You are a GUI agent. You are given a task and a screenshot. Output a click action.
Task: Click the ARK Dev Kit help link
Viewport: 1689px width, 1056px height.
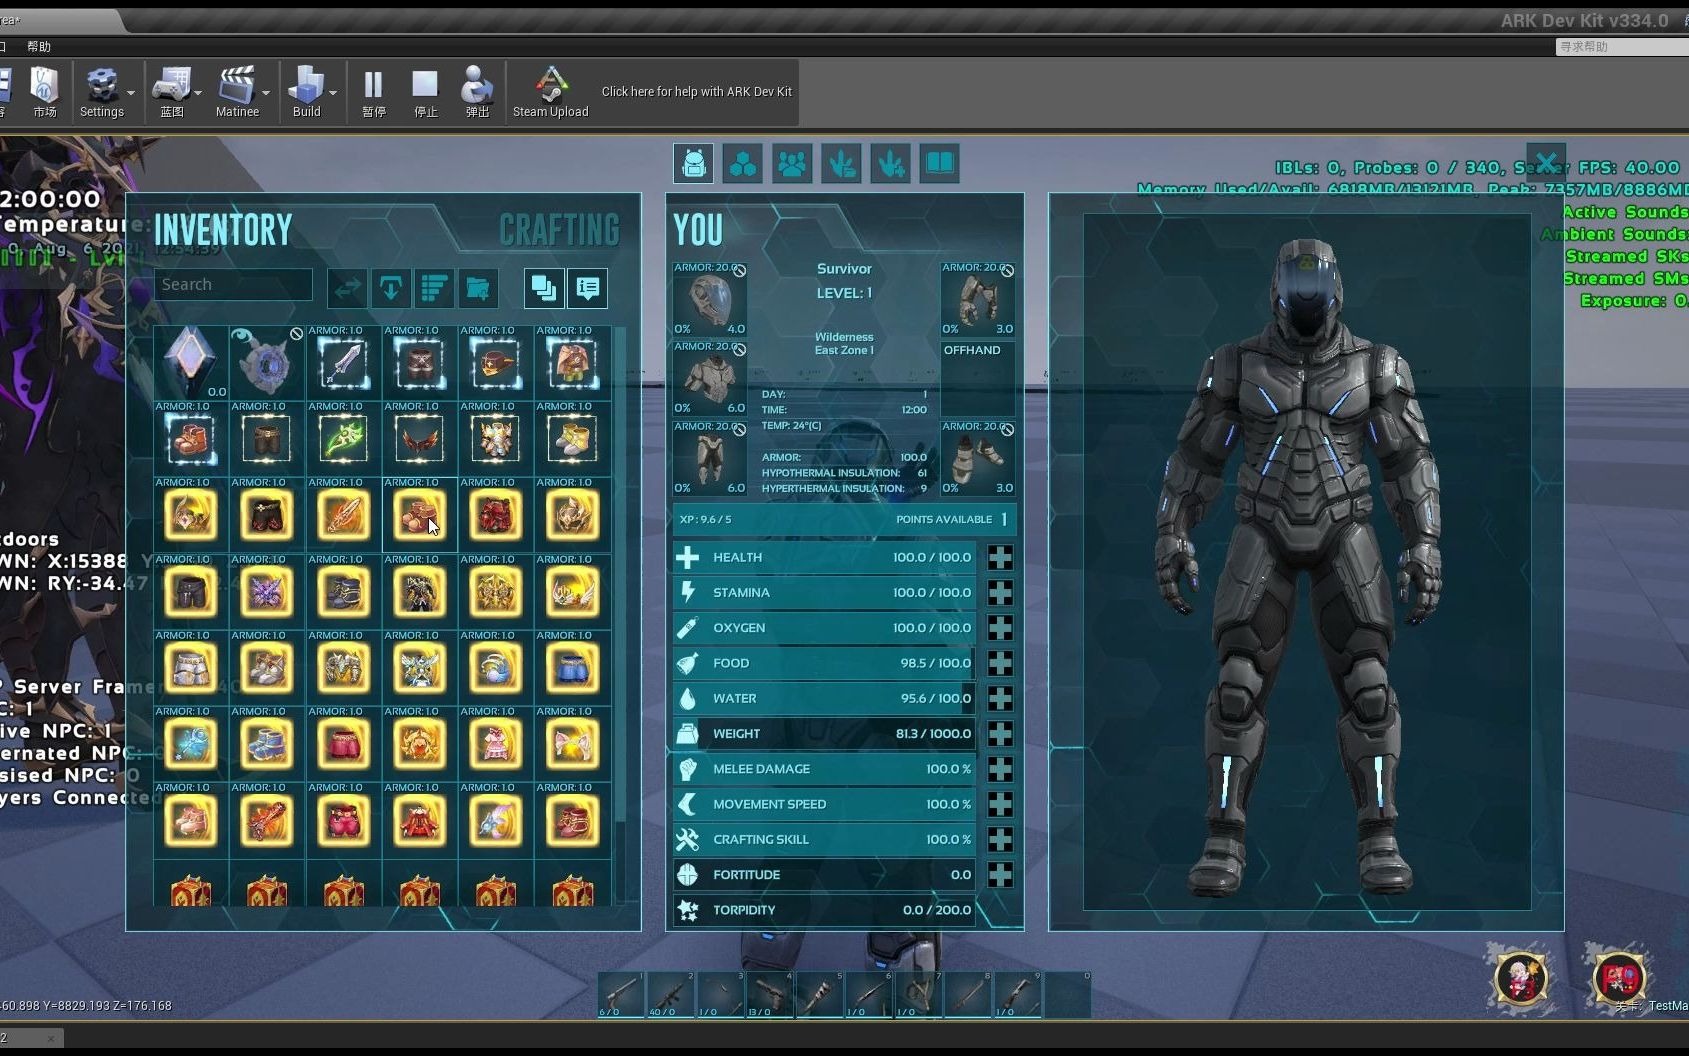tap(696, 91)
